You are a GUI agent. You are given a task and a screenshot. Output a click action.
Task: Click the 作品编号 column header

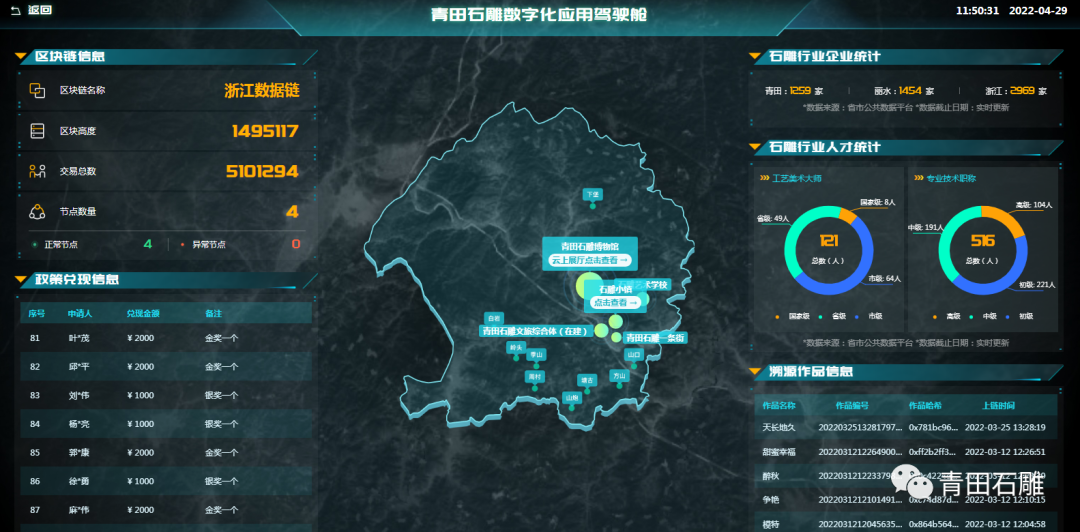(852, 405)
